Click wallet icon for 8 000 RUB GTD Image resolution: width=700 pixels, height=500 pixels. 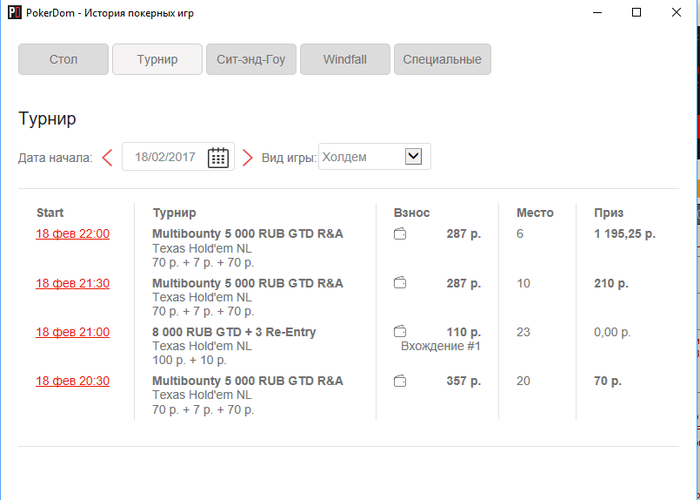[400, 332]
